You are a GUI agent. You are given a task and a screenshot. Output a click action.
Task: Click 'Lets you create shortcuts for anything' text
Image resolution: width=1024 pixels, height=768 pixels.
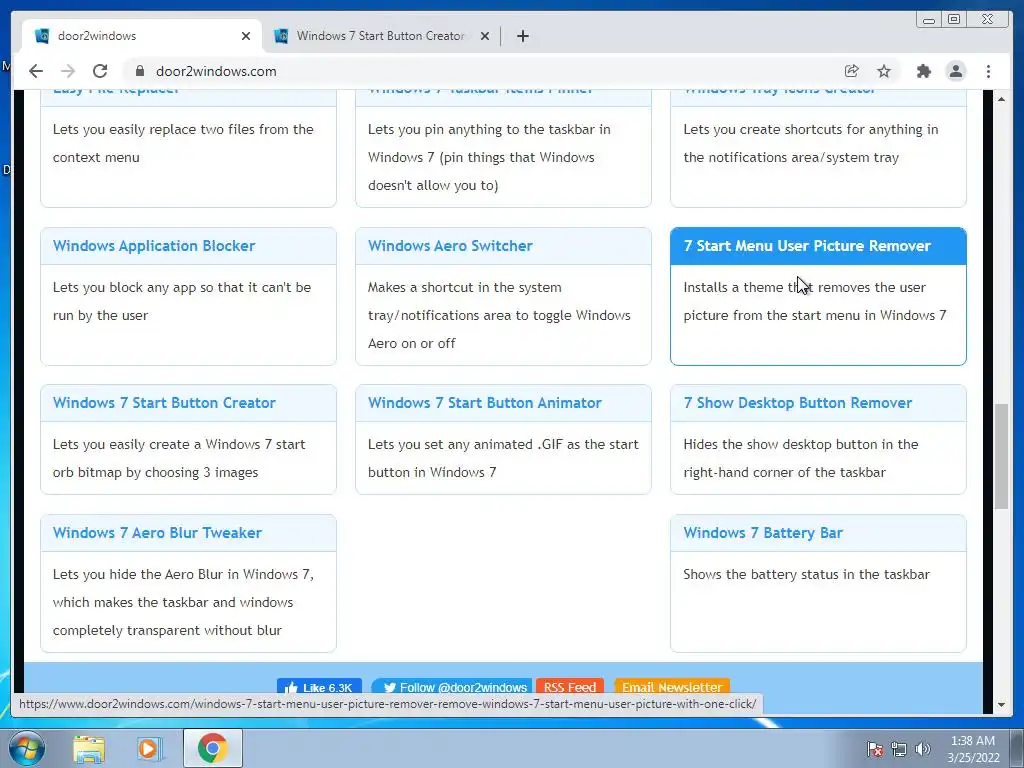[x=810, y=143]
